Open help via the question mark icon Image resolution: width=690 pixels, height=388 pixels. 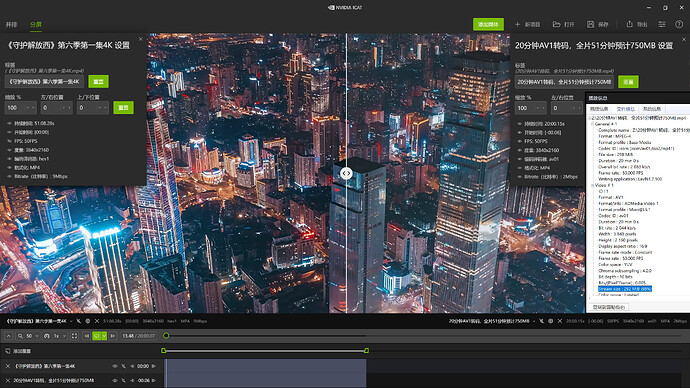[679, 25]
